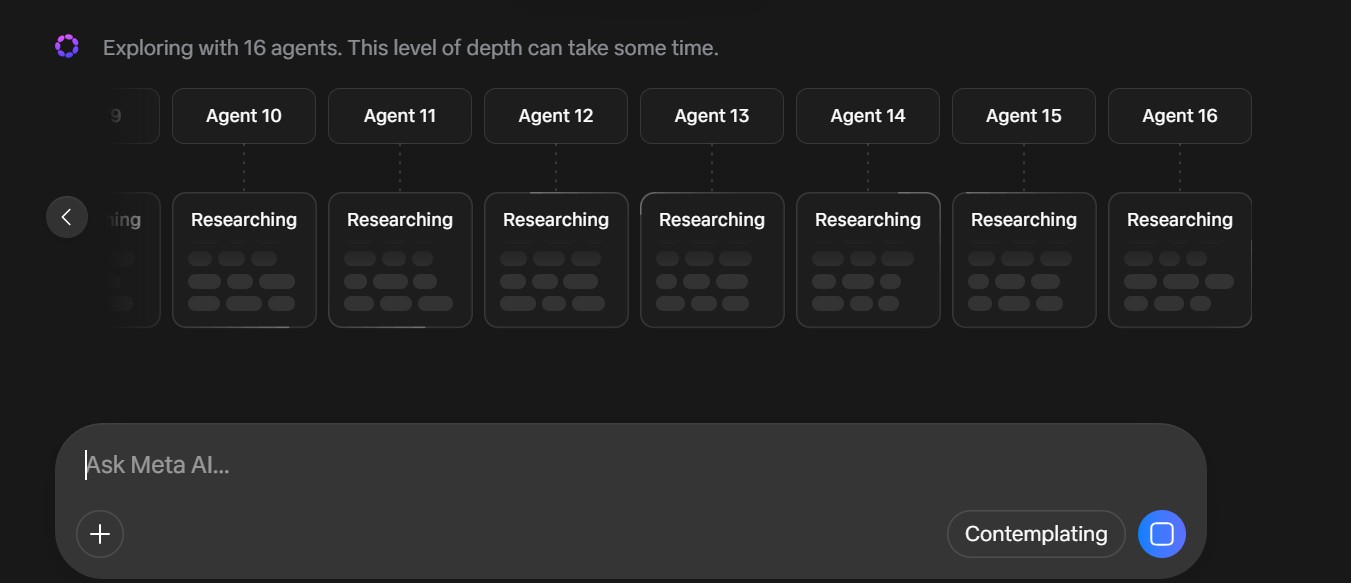The width and height of the screenshot is (1351, 583).
Task: Stop generation with the blue square button
Action: coord(1162,534)
